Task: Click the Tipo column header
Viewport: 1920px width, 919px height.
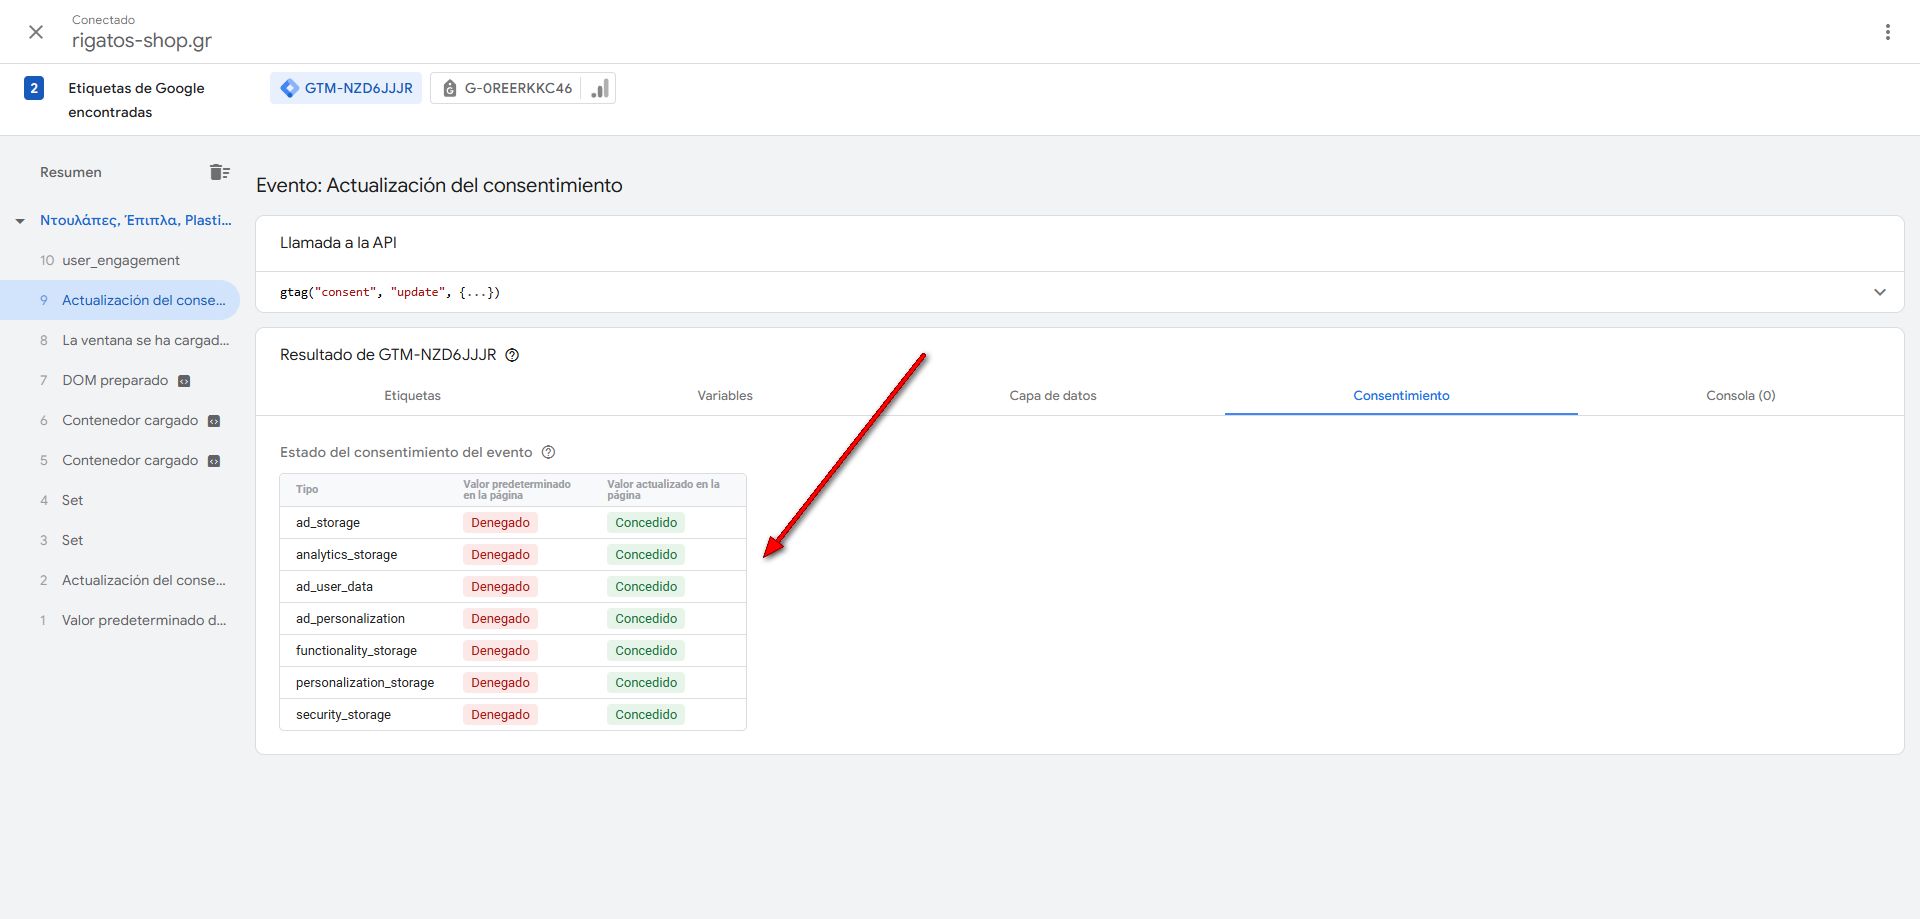Action: coord(307,489)
